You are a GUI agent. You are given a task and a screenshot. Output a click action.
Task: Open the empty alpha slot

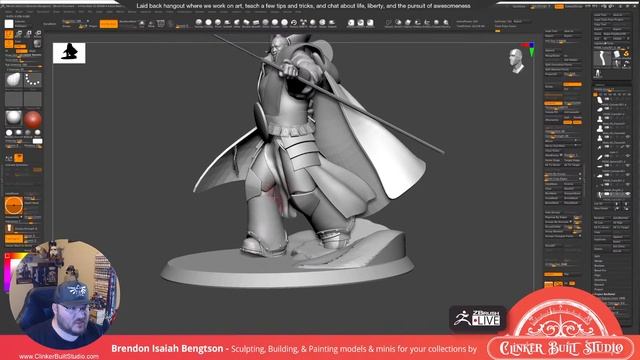tap(13, 99)
